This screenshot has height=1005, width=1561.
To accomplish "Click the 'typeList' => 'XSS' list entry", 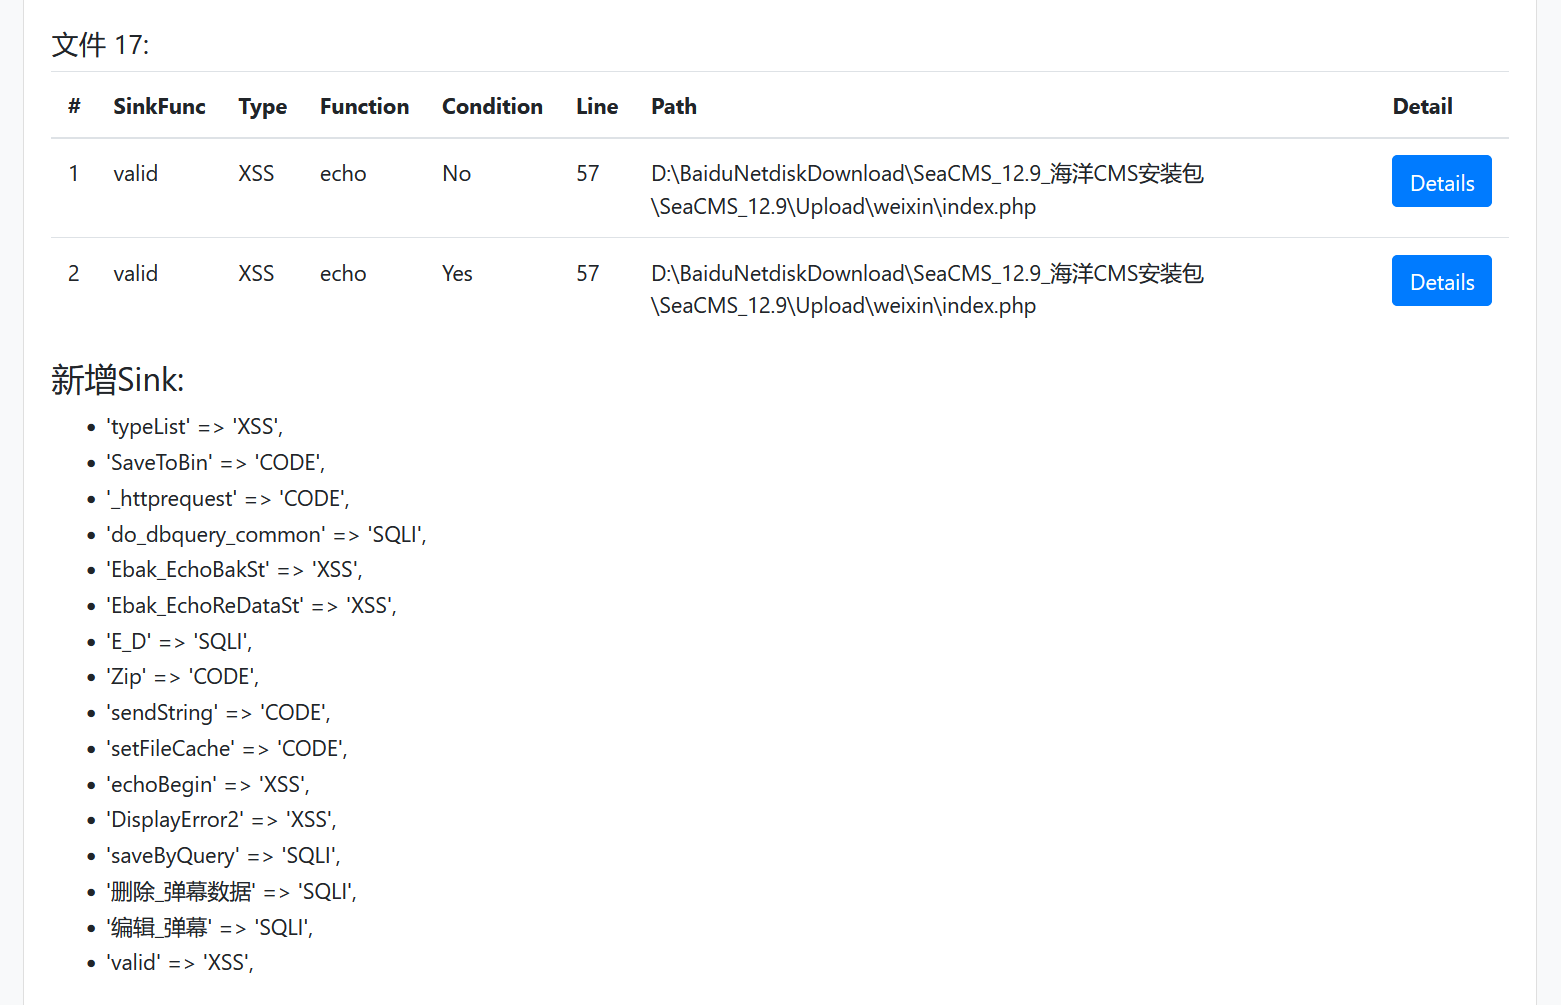I will click(195, 427).
